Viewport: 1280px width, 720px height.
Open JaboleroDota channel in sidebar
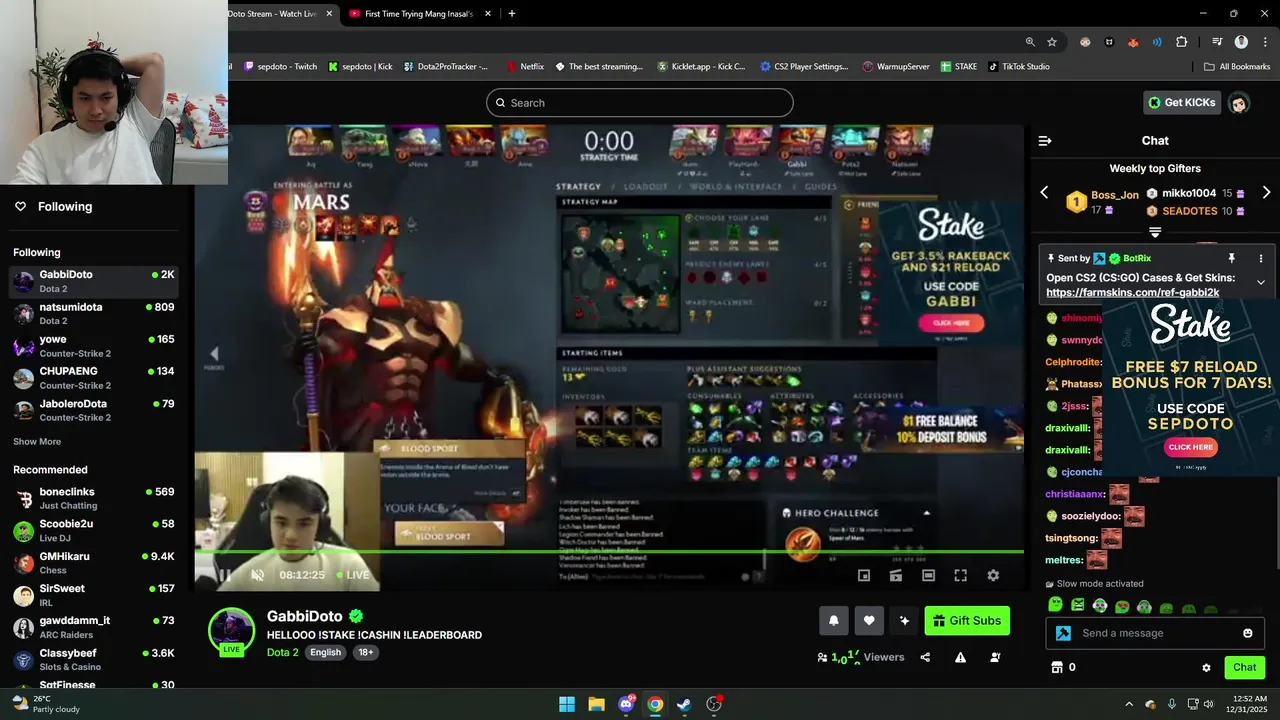coord(94,410)
